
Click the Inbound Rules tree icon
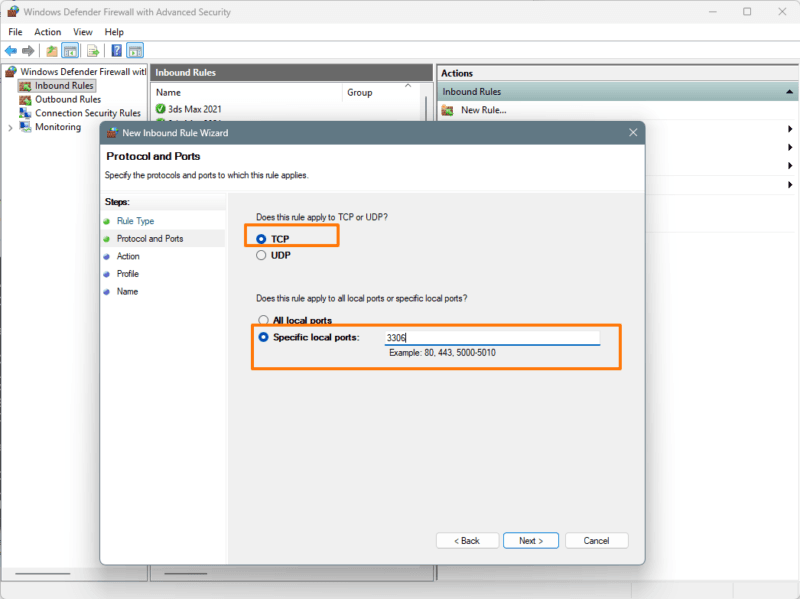pos(25,86)
